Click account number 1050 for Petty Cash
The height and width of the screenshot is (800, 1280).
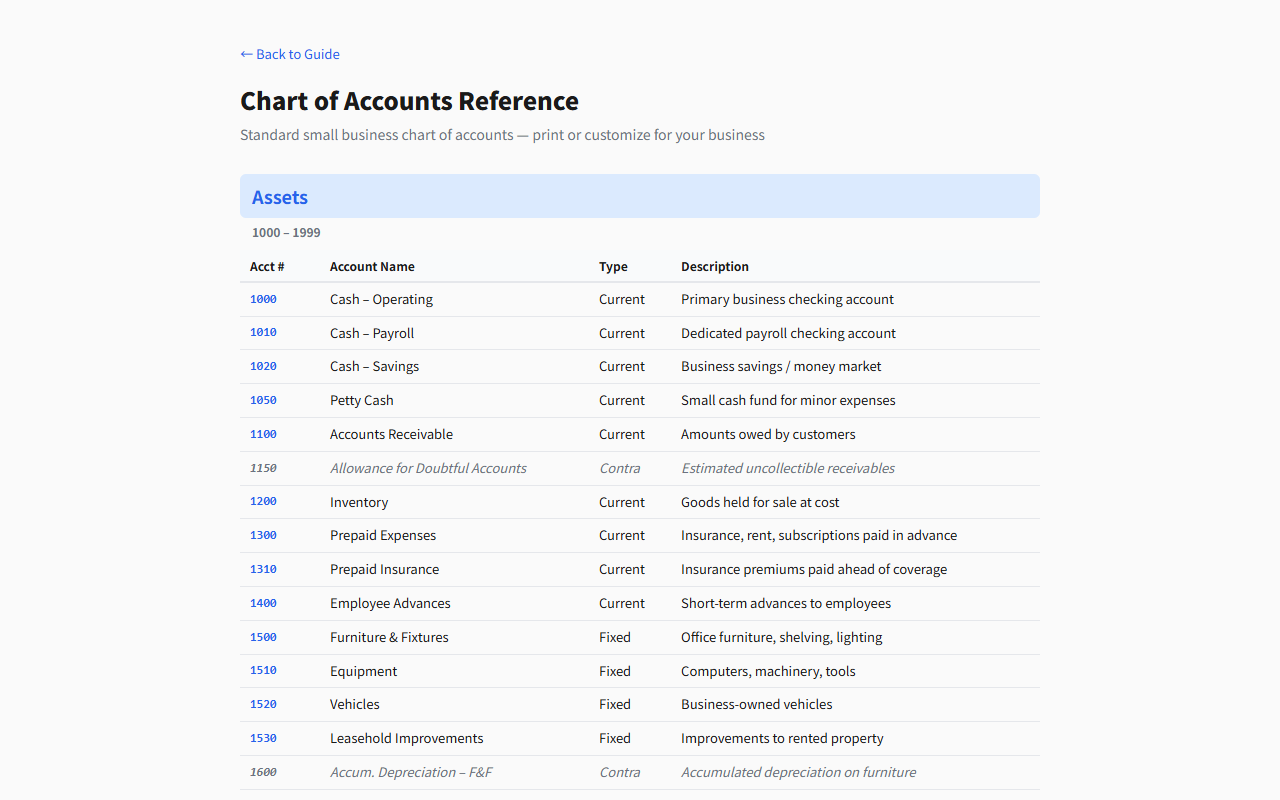pyautogui.click(x=263, y=400)
